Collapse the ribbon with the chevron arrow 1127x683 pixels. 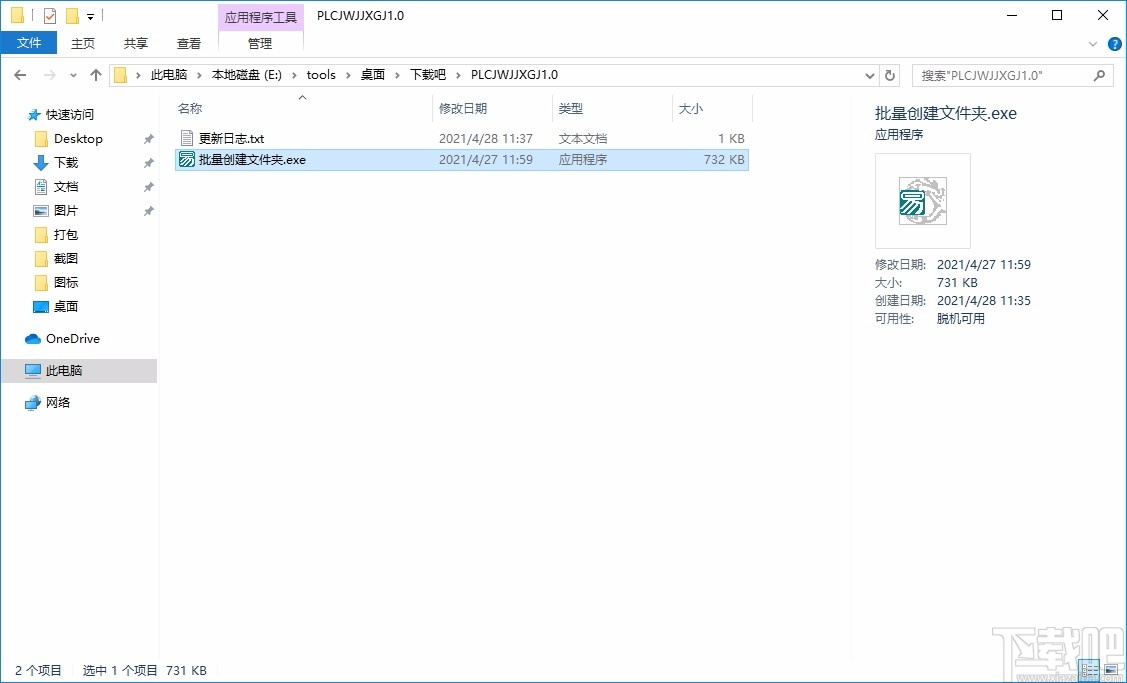(x=1093, y=43)
